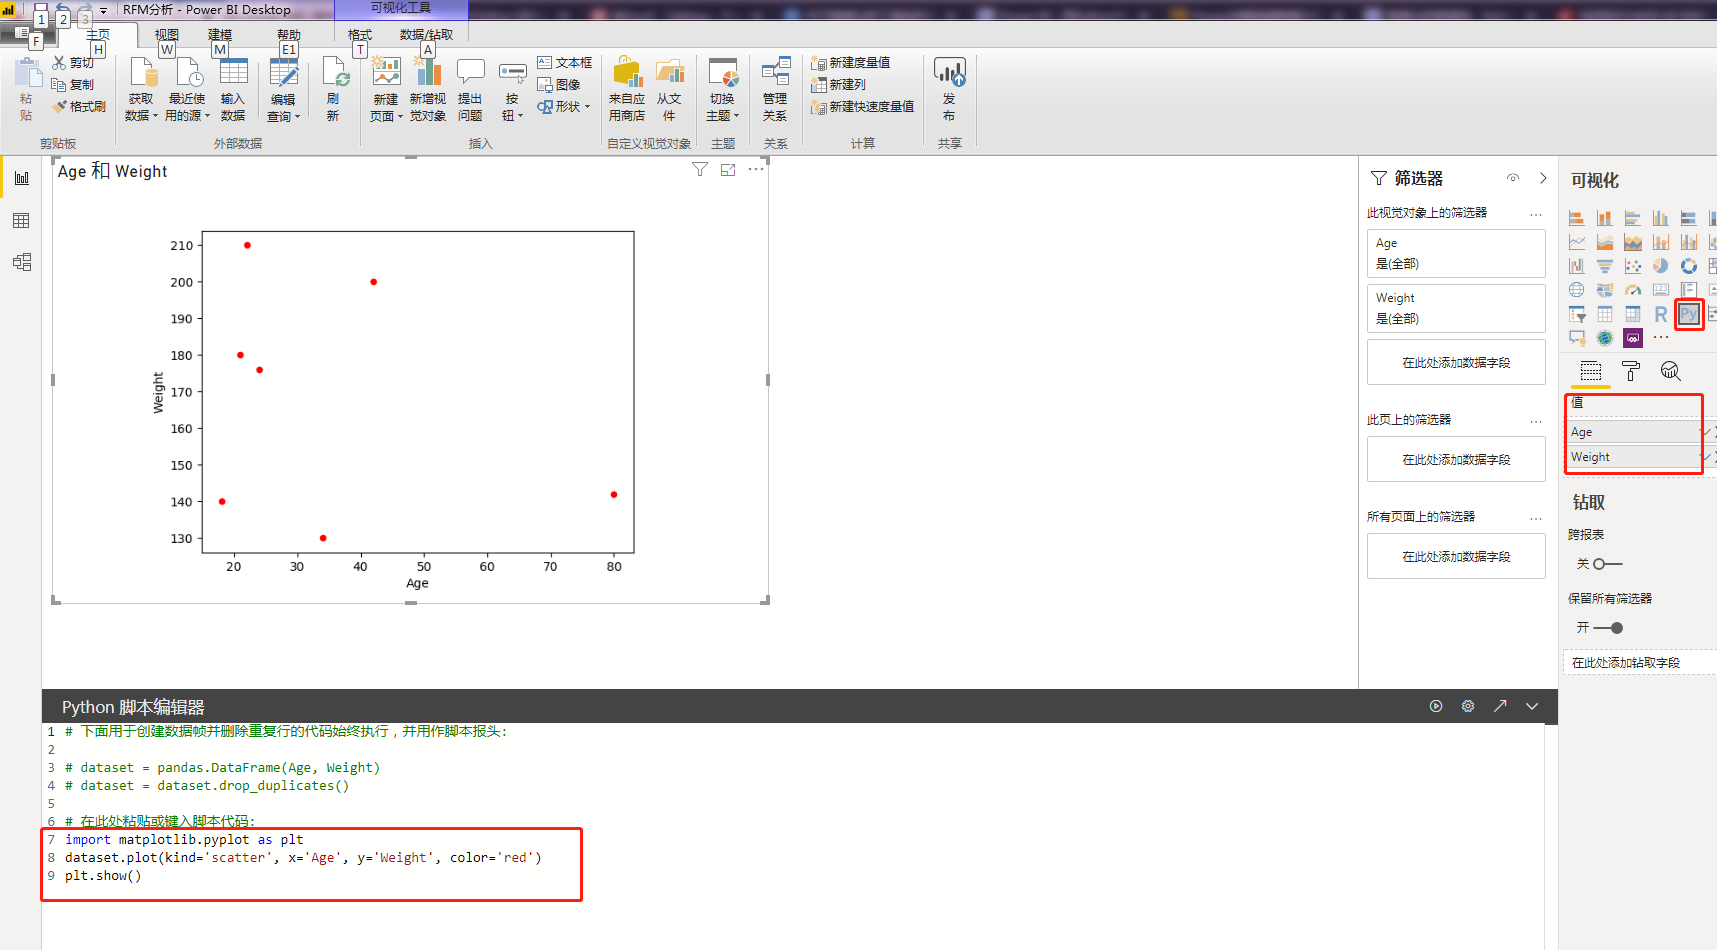Open the Analytics magnifier pane icon
Viewport: 1717px width, 950px height.
(x=1670, y=371)
